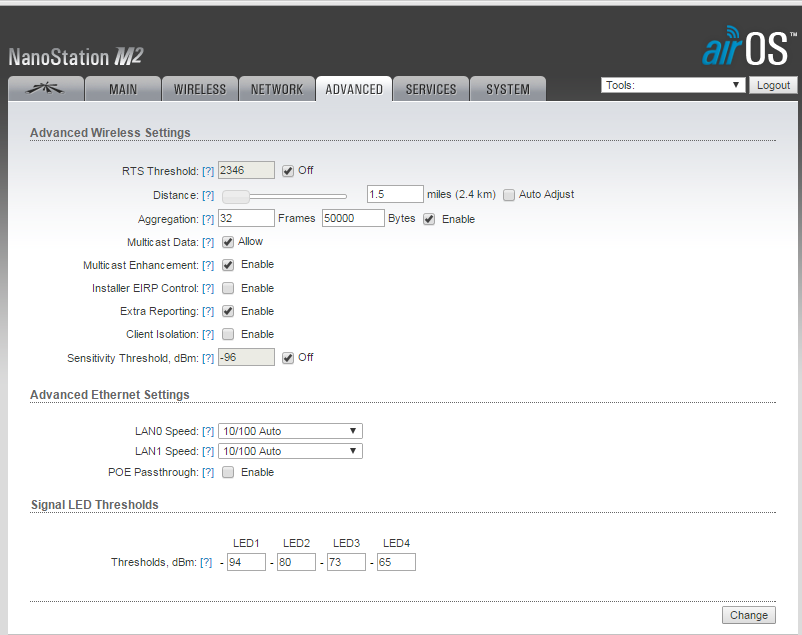The width and height of the screenshot is (802, 635).
Task: Toggle Extra Reporting Enable checkbox
Action: coord(228,311)
